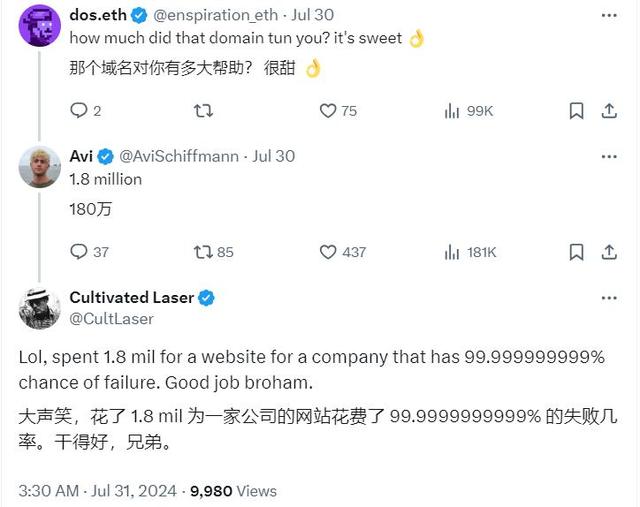
Task: Retweet Avi's 1.8 million reply
Action: [x=203, y=252]
